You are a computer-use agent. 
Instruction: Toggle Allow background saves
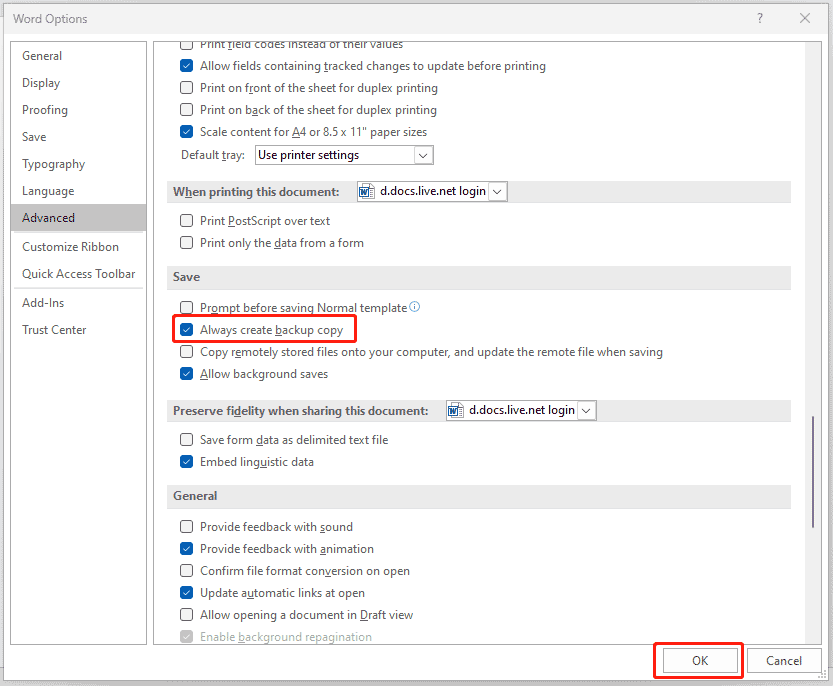coord(186,374)
